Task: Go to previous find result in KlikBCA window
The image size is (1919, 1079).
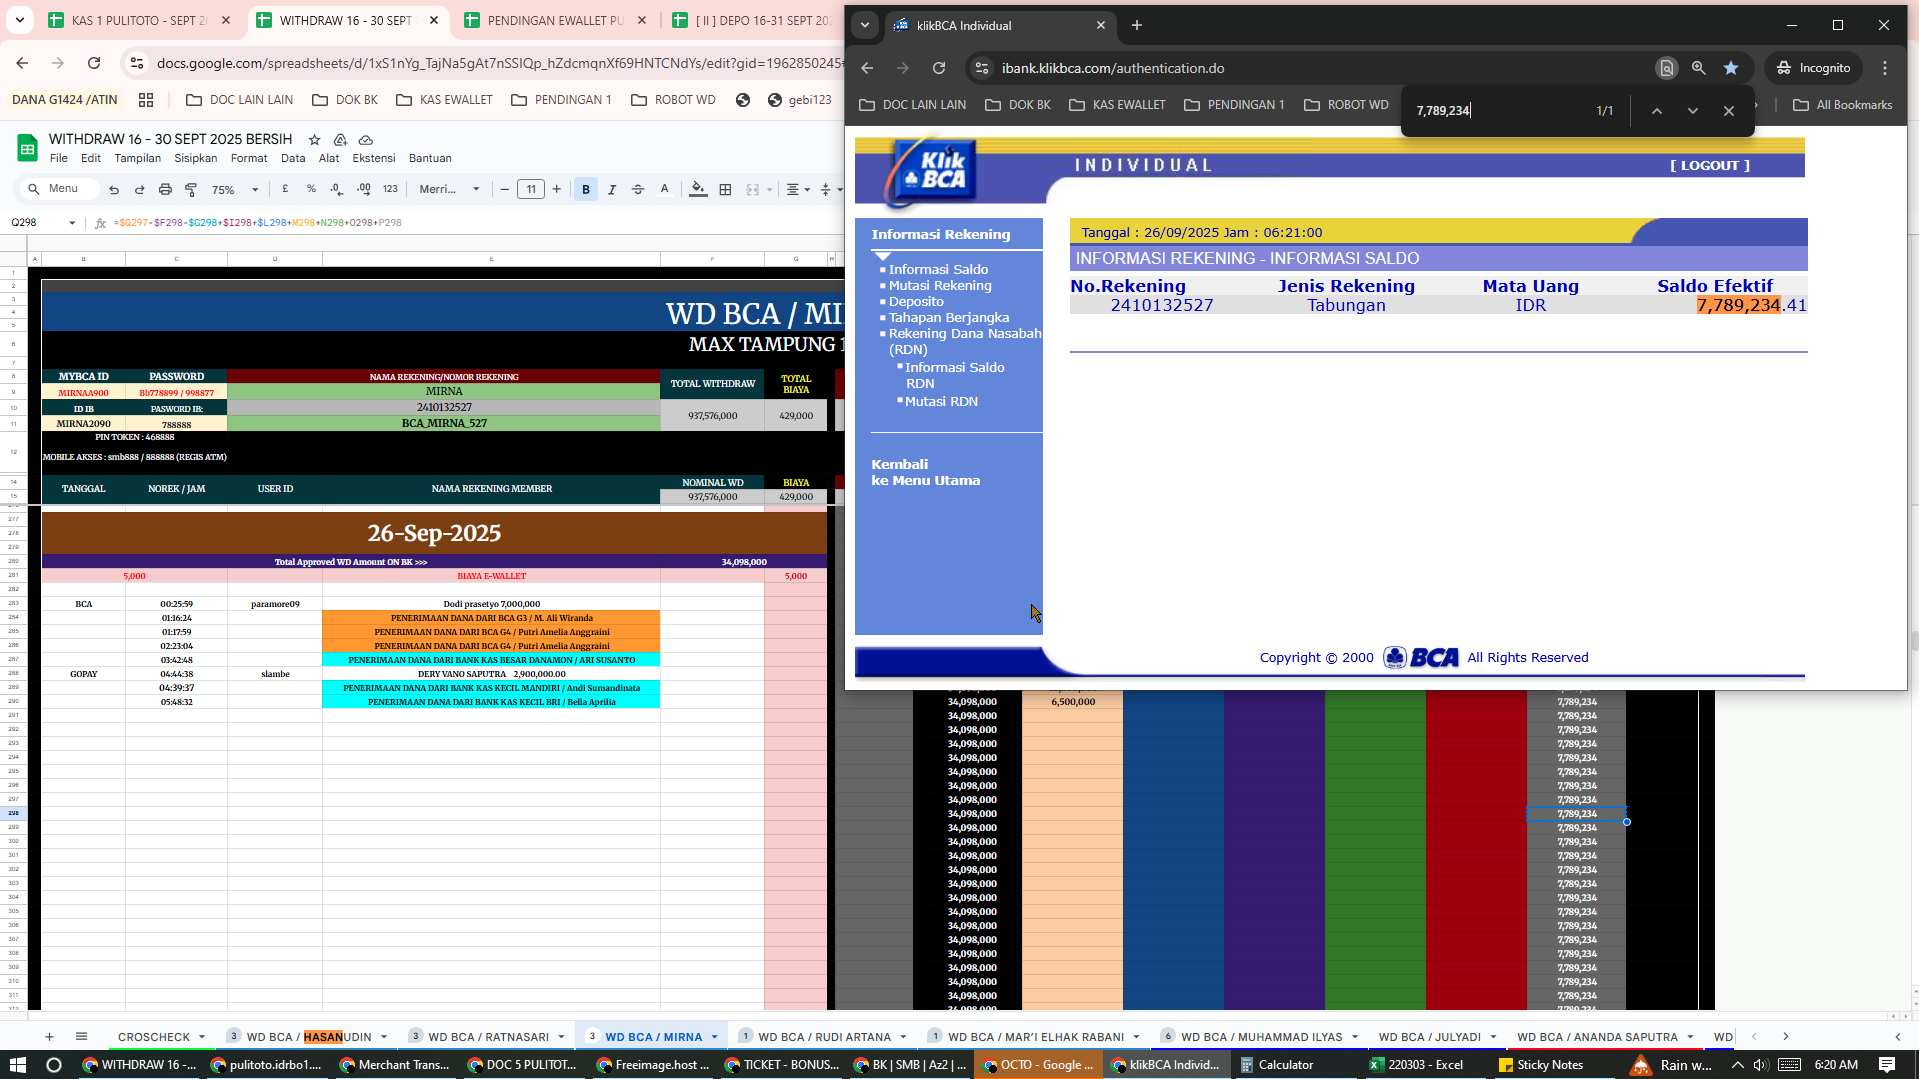Action: coord(1656,111)
